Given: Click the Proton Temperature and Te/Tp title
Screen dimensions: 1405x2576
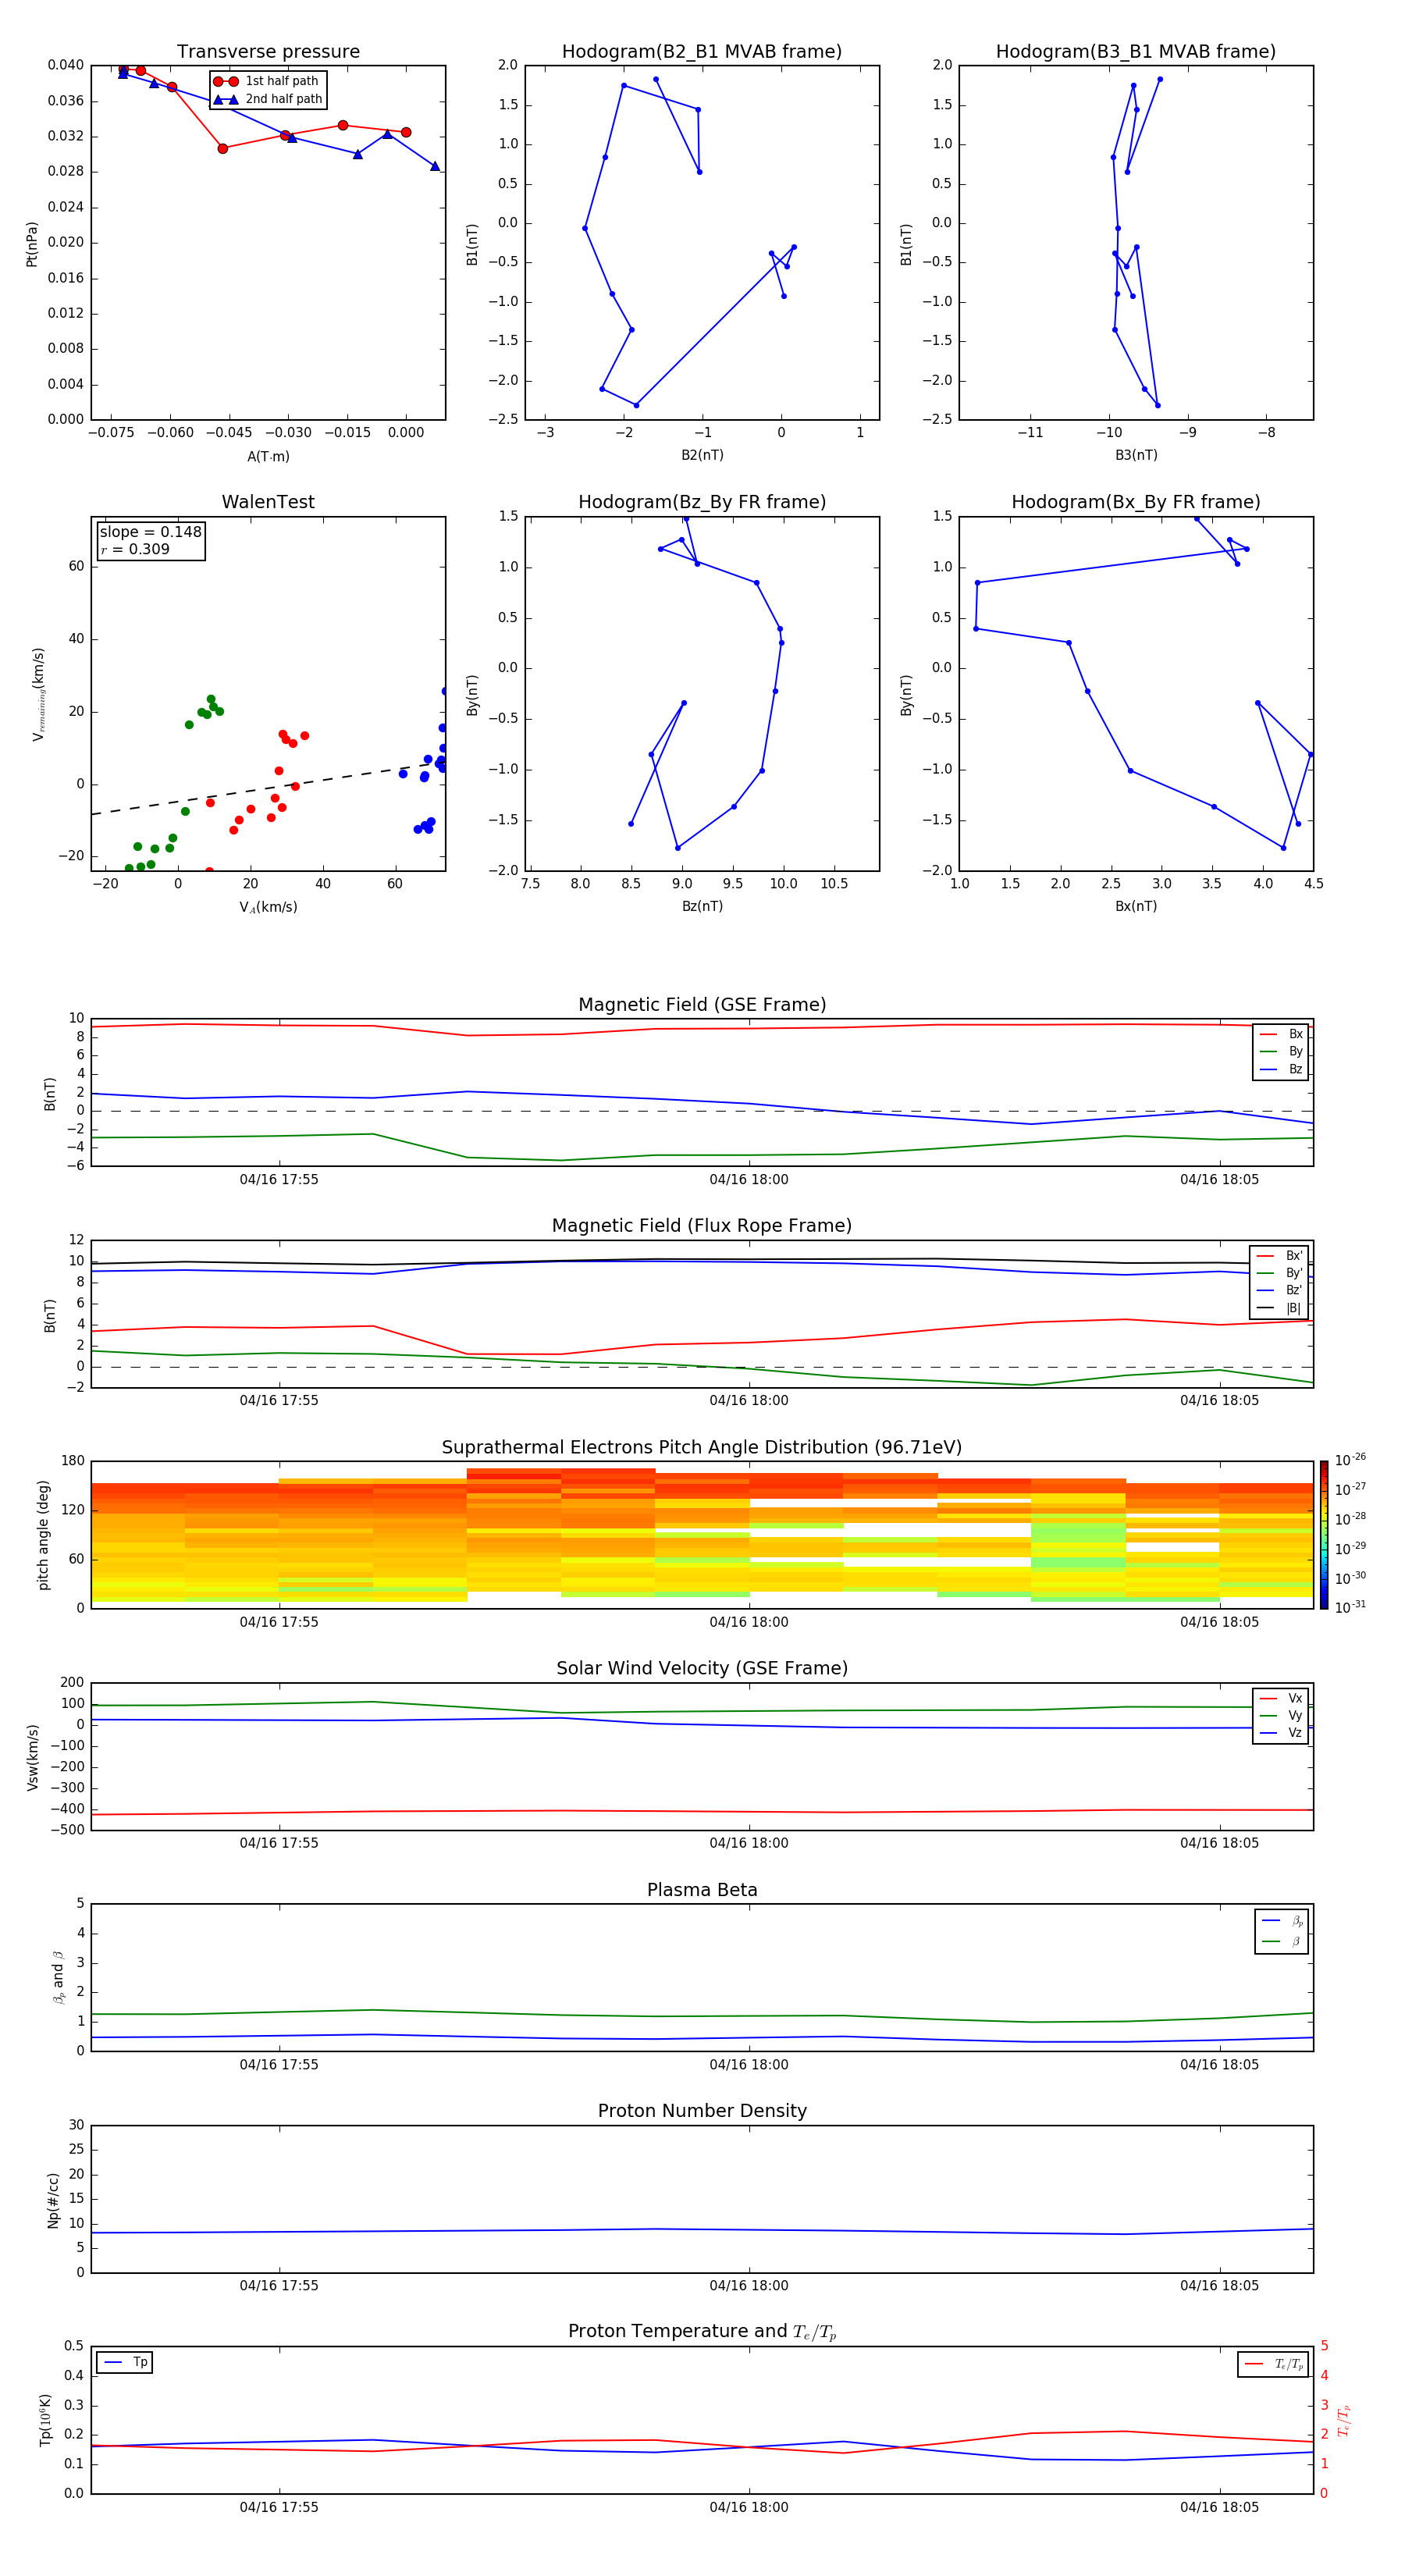Looking at the screenshot, I should (702, 2332).
